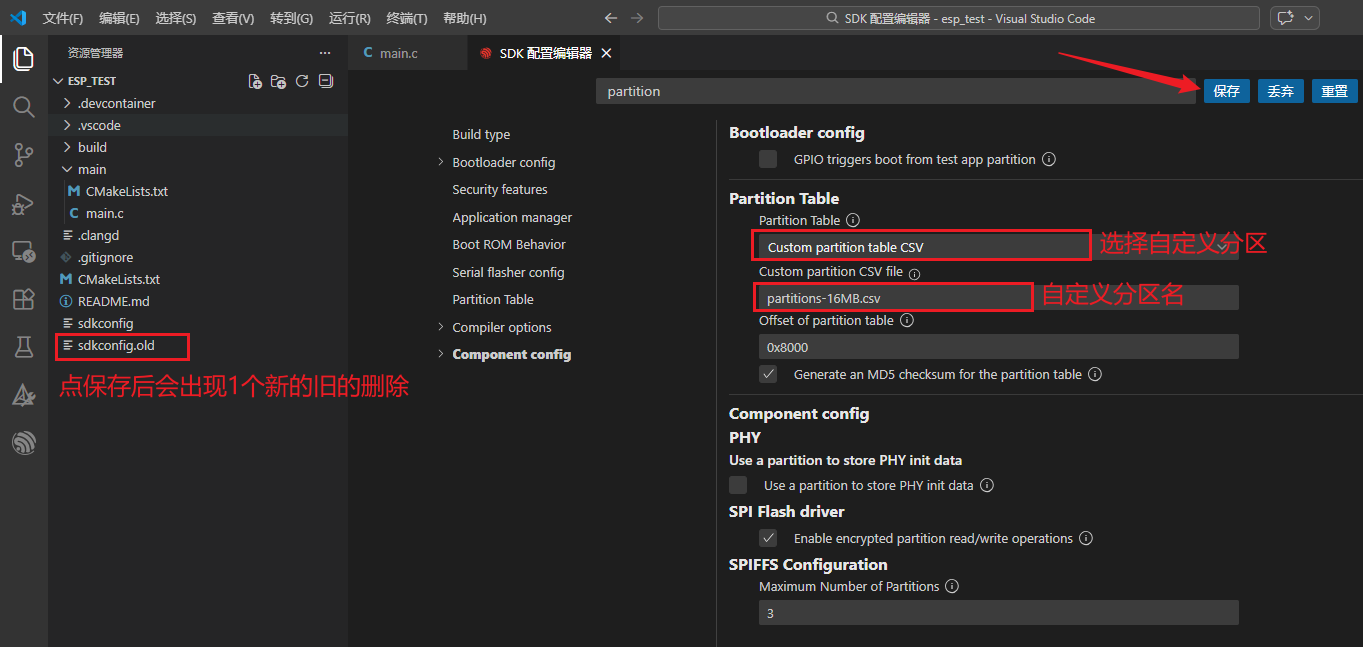Enable Use a partition to store PHY init data
1363x647 pixels.
[738, 485]
